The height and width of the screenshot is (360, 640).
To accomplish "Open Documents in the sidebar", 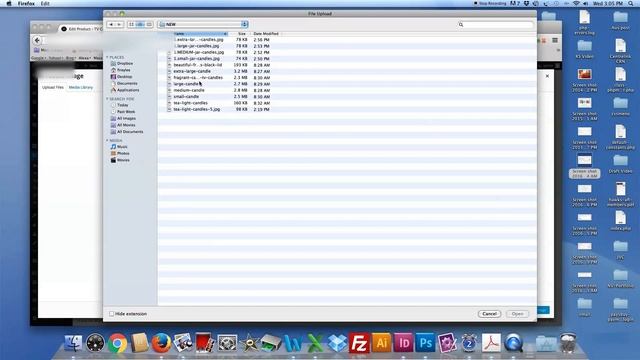I will pyautogui.click(x=124, y=83).
